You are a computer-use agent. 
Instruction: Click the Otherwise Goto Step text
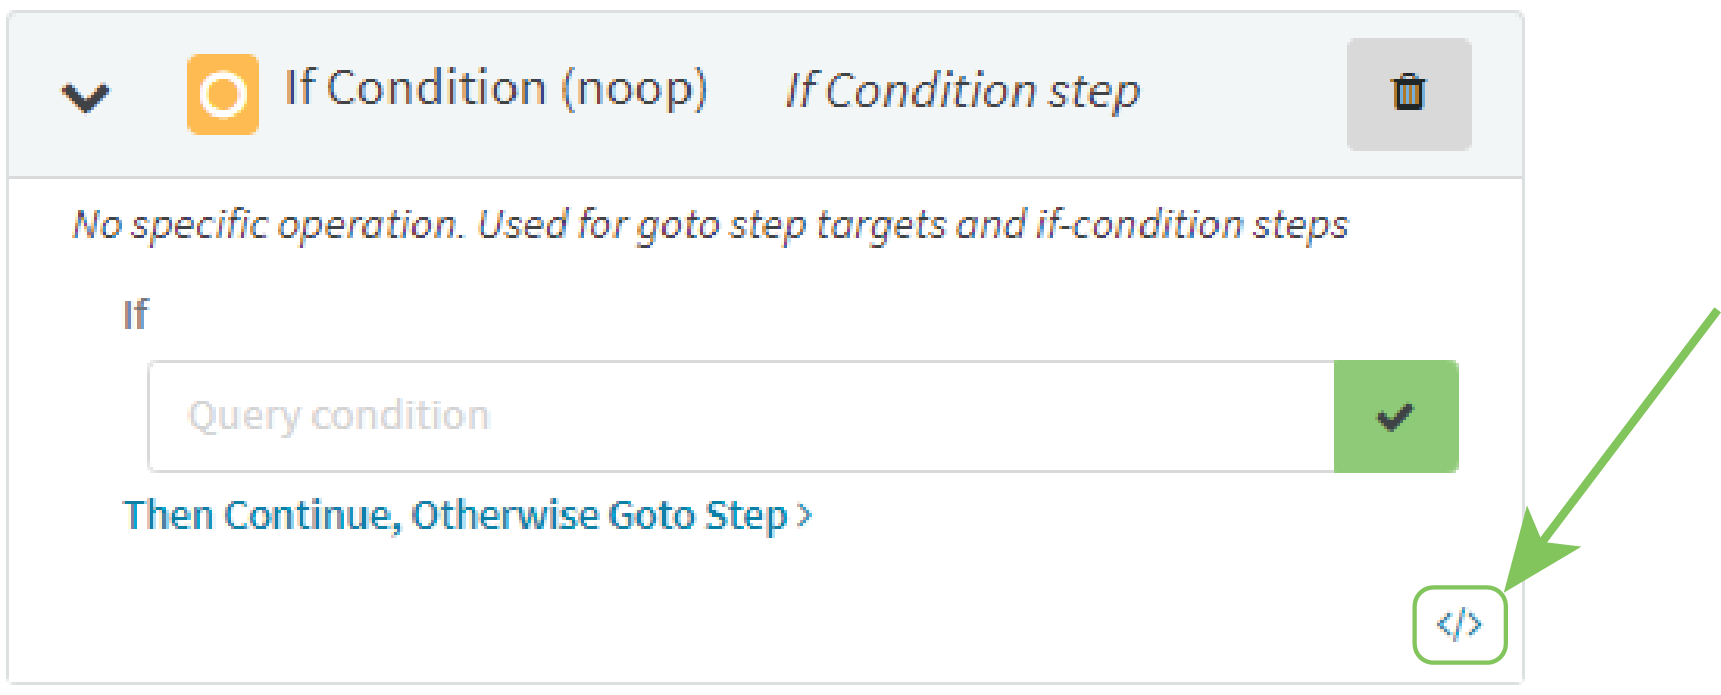tap(599, 516)
